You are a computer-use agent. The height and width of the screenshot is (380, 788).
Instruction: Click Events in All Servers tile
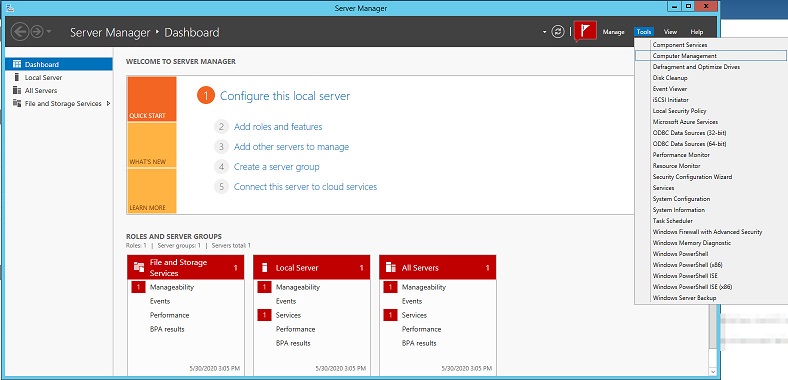(x=412, y=301)
